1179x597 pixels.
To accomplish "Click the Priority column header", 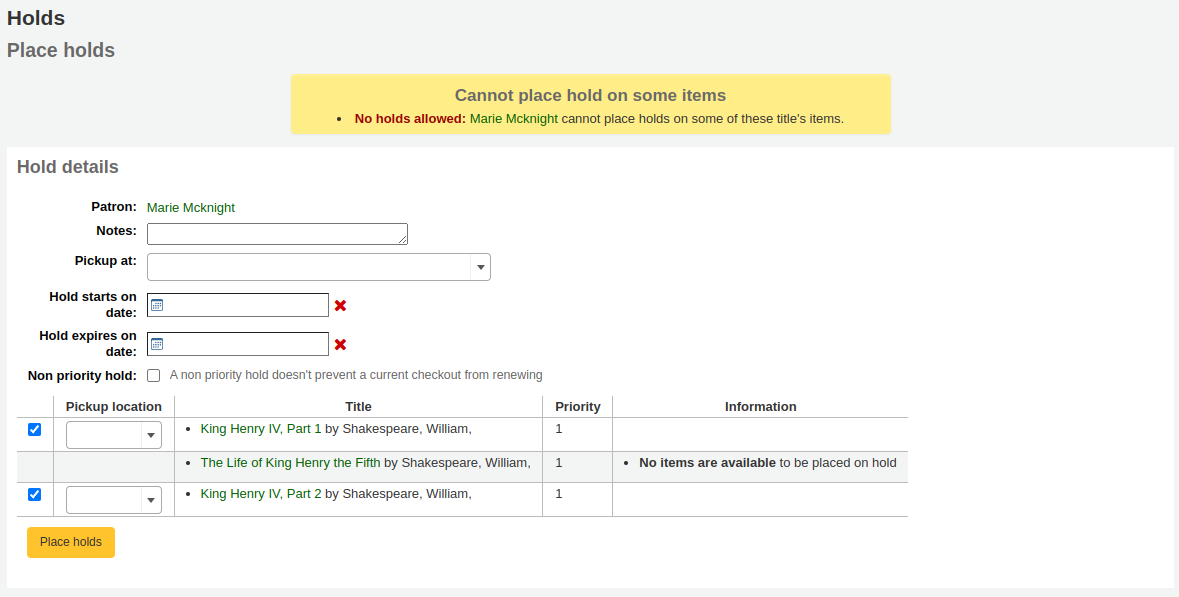I will point(577,407).
